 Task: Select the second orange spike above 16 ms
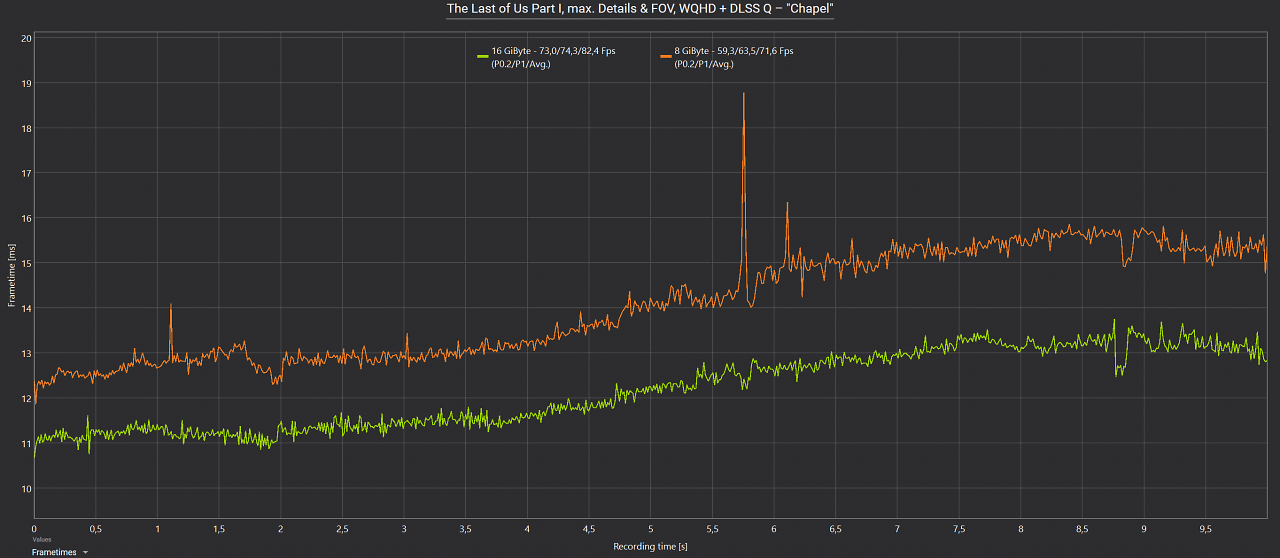point(787,204)
